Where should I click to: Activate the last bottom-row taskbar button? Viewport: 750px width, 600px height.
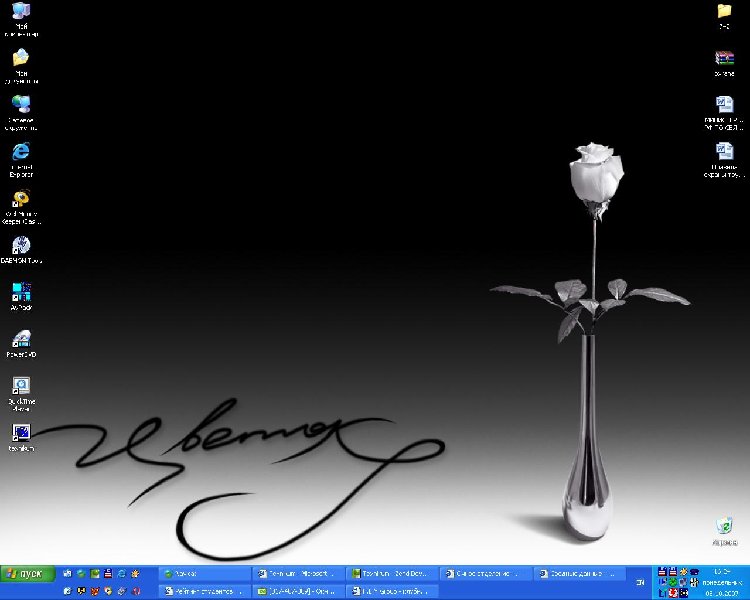point(392,591)
